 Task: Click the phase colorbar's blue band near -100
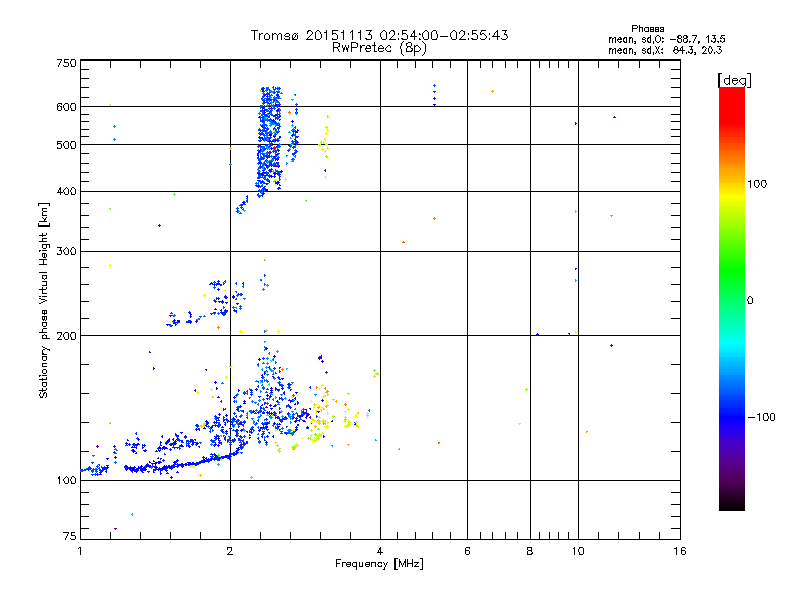732,416
